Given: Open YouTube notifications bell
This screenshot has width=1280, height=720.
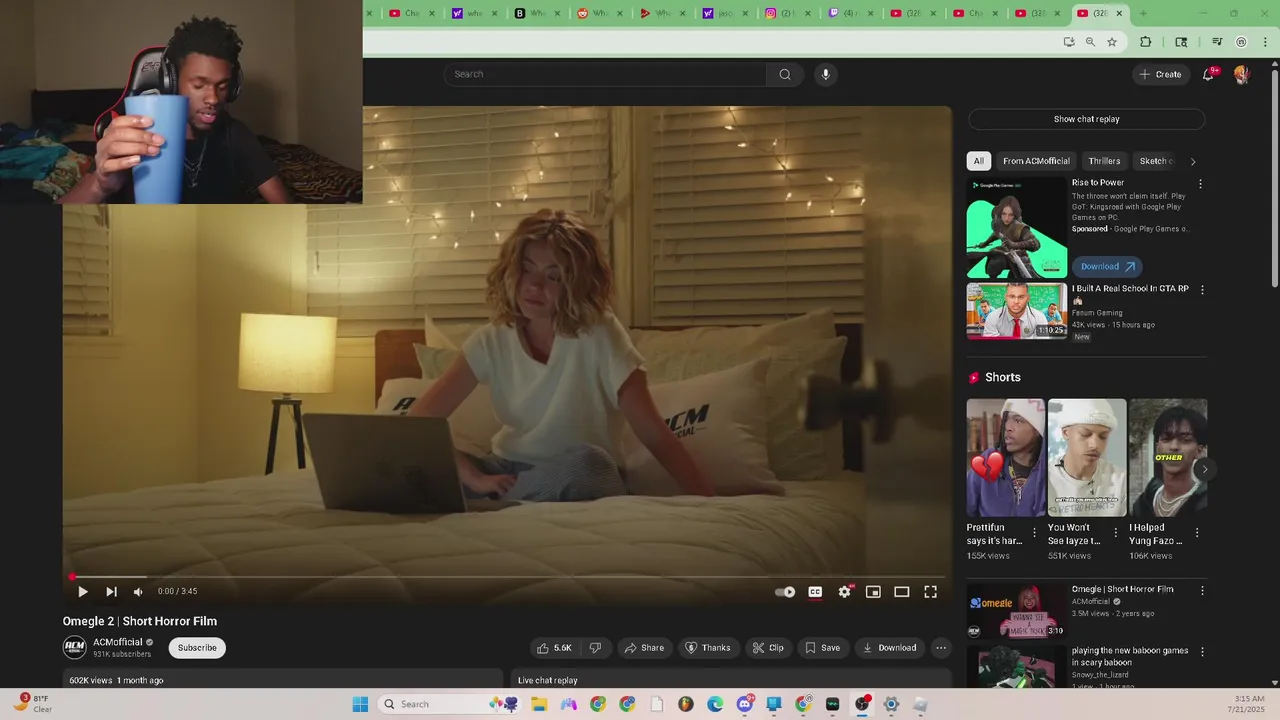Looking at the screenshot, I should 1209,74.
